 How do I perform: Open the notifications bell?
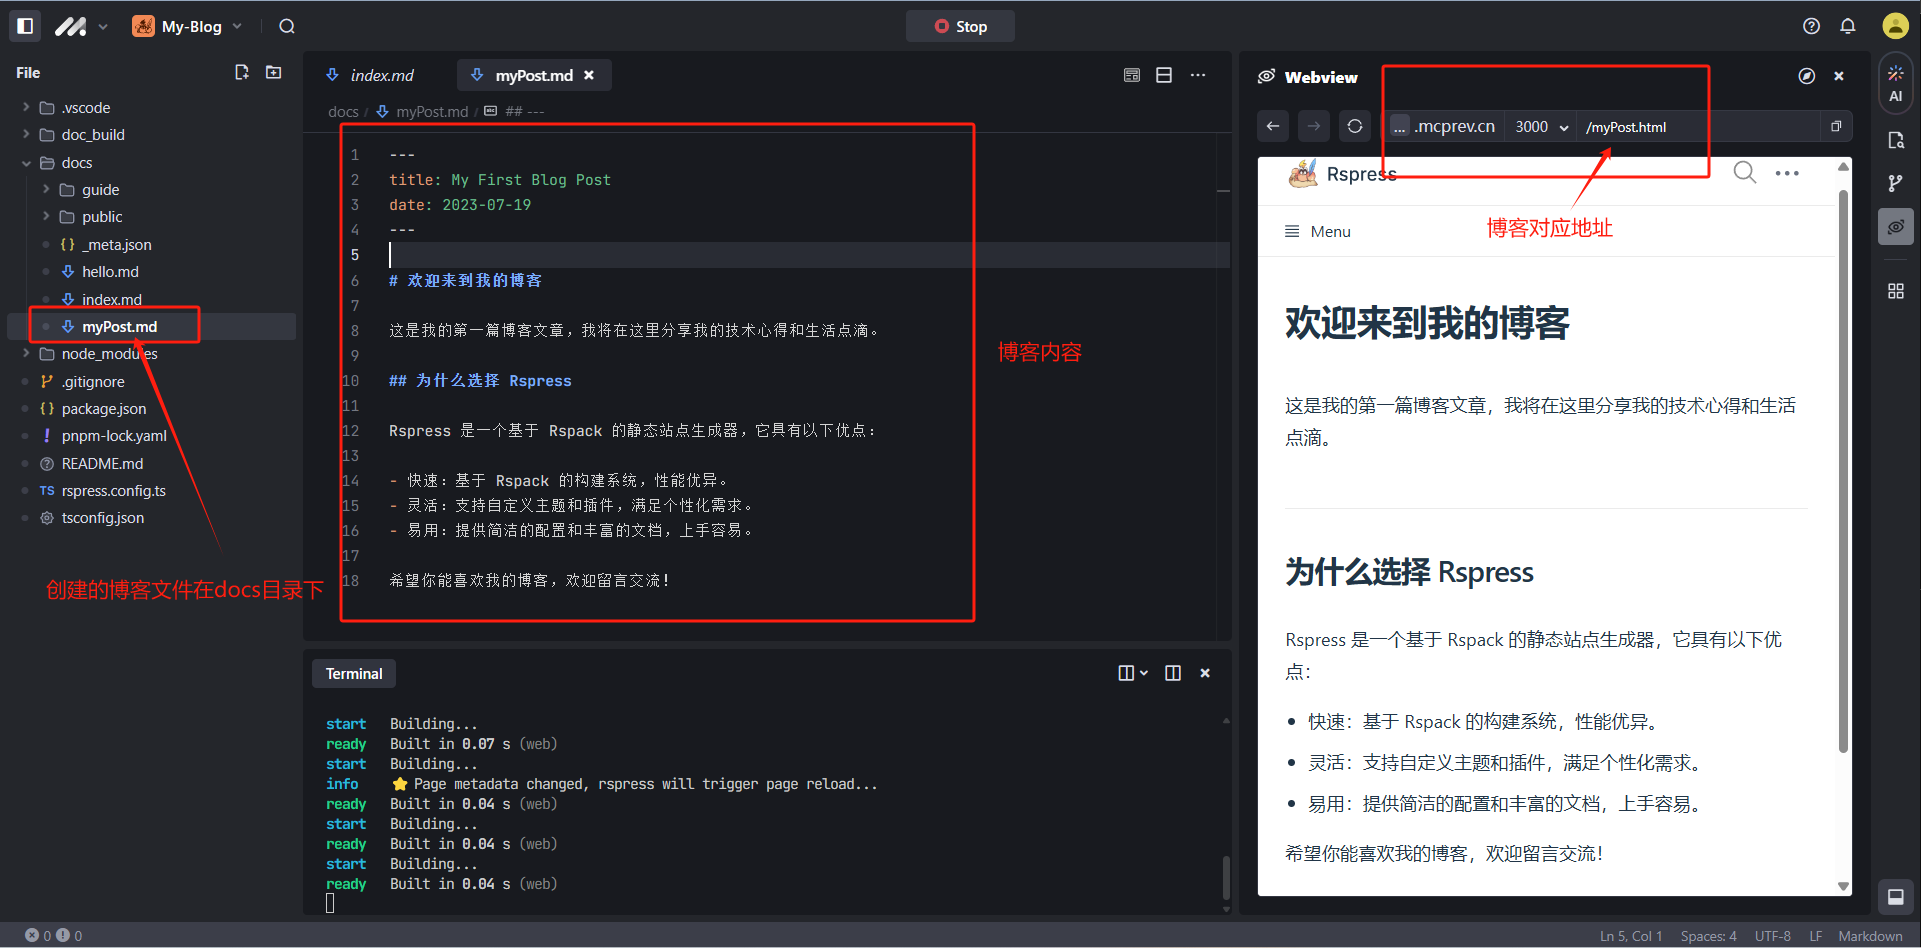click(x=1848, y=26)
